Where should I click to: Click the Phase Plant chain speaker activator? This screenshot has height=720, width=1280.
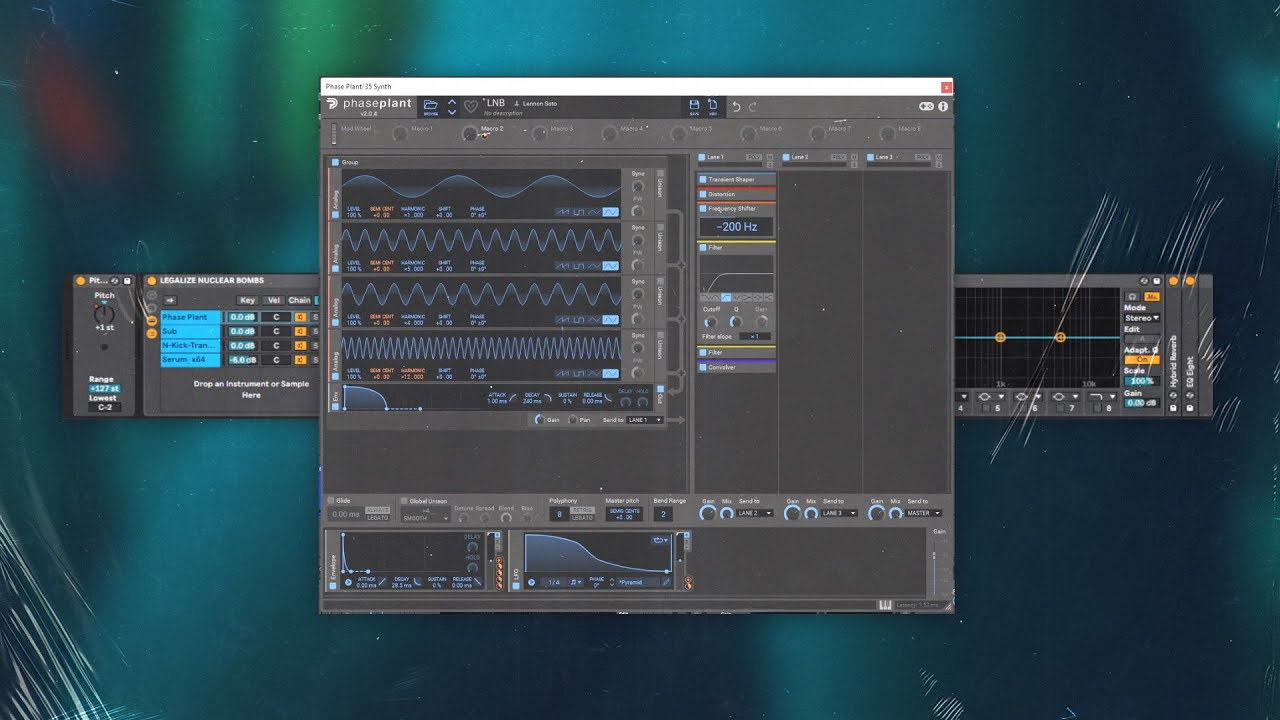(x=299, y=317)
